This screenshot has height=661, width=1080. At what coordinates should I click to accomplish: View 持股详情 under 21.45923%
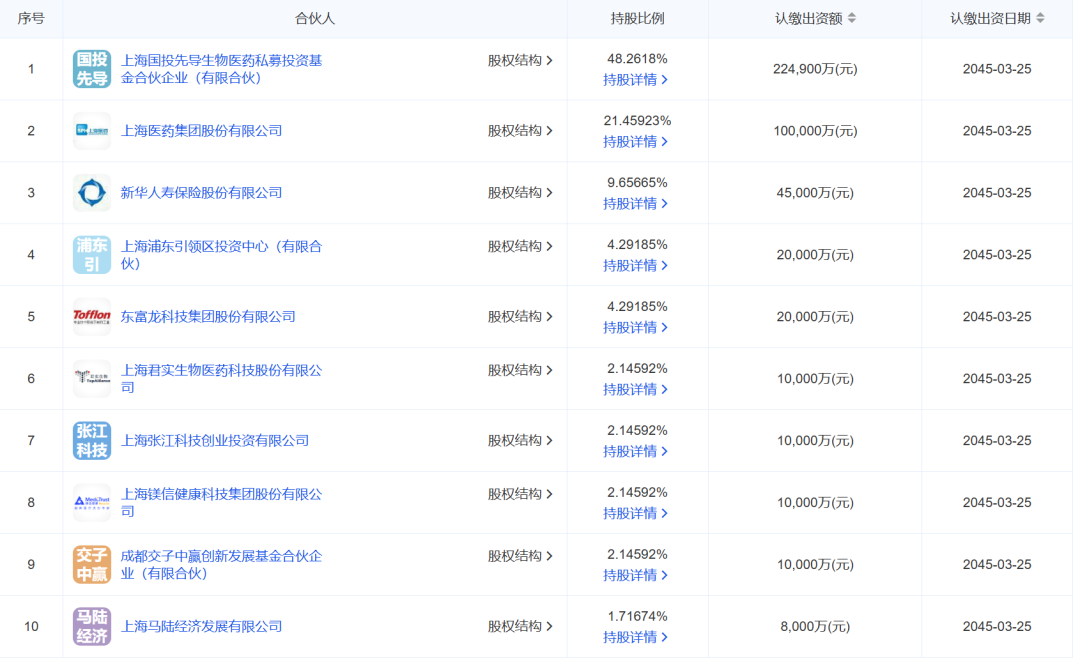[635, 142]
